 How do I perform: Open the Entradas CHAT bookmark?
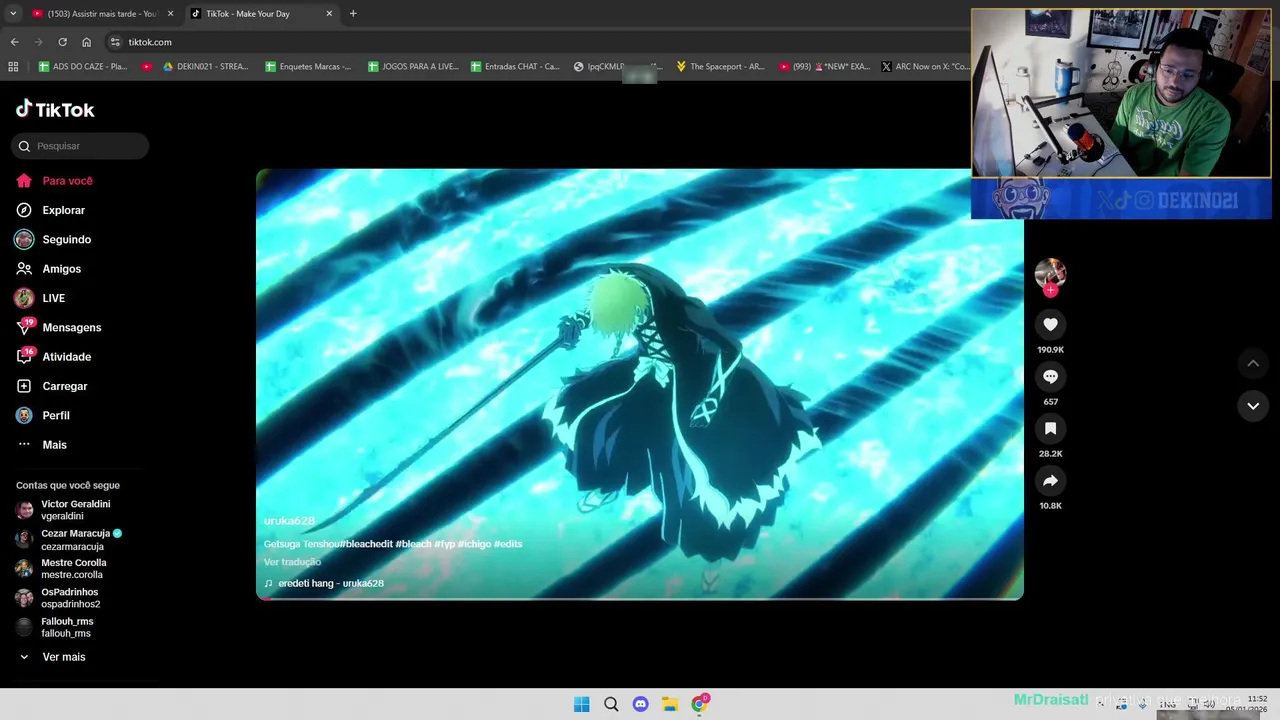pos(515,67)
